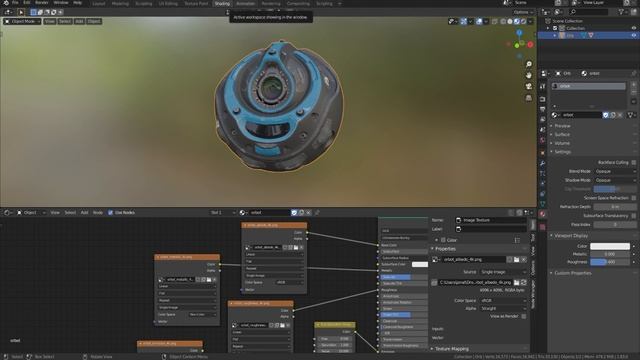Expand the Collection tree item

tap(548, 28)
